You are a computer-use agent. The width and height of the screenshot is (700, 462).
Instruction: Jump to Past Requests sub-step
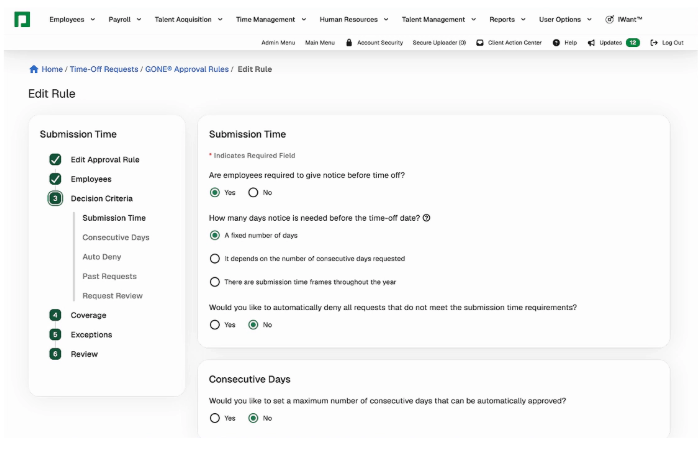click(109, 276)
